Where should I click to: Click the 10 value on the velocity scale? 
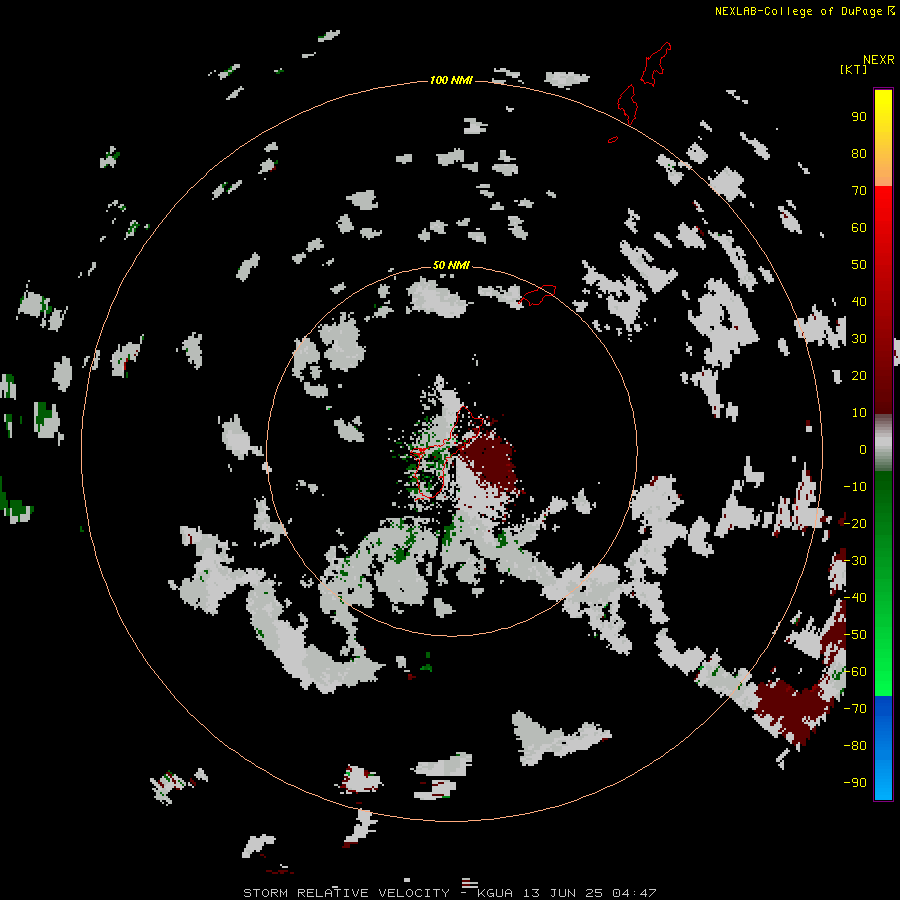coord(859,413)
